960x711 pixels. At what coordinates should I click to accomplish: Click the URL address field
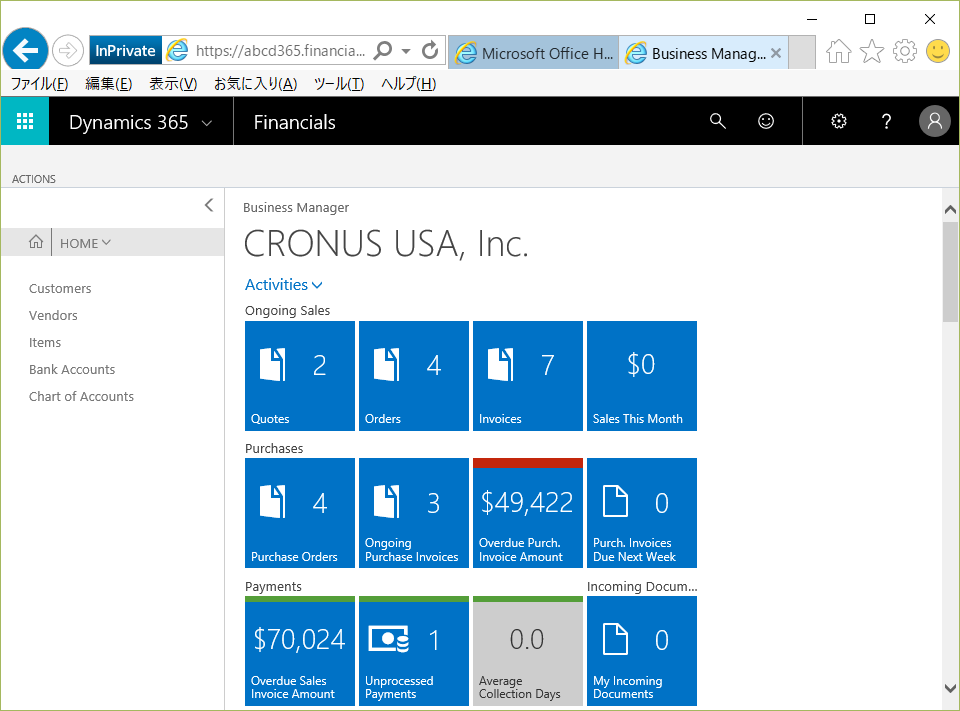click(280, 51)
